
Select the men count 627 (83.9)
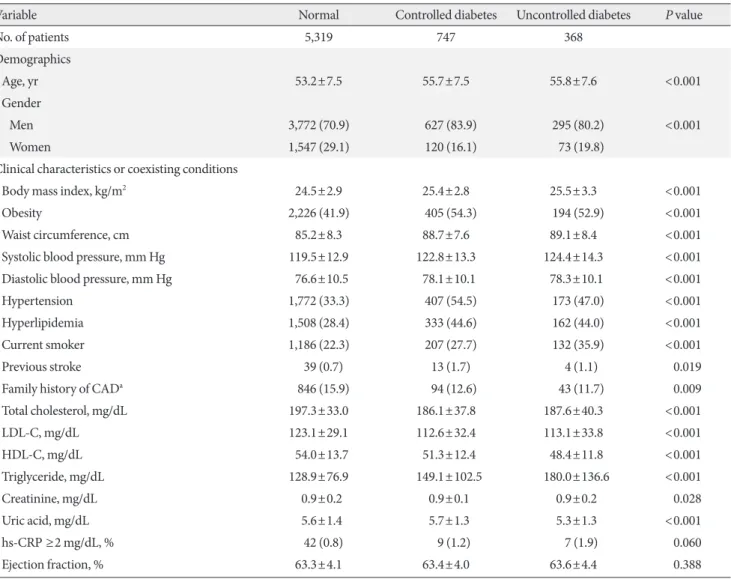450,125
